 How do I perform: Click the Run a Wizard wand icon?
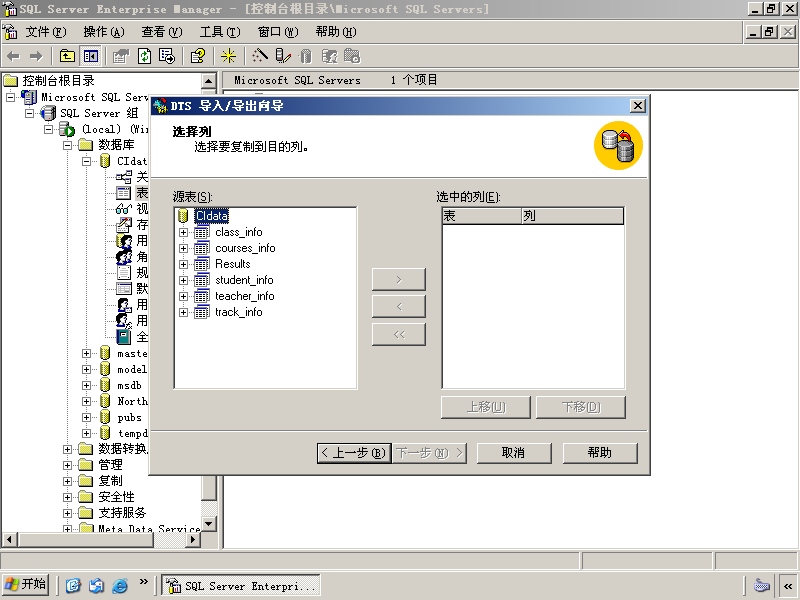pos(259,56)
